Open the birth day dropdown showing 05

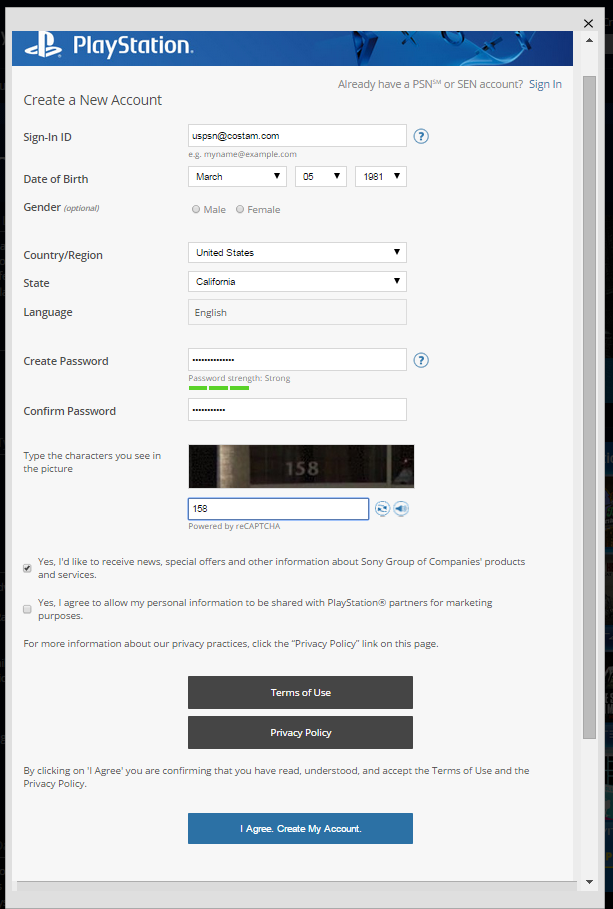321,177
